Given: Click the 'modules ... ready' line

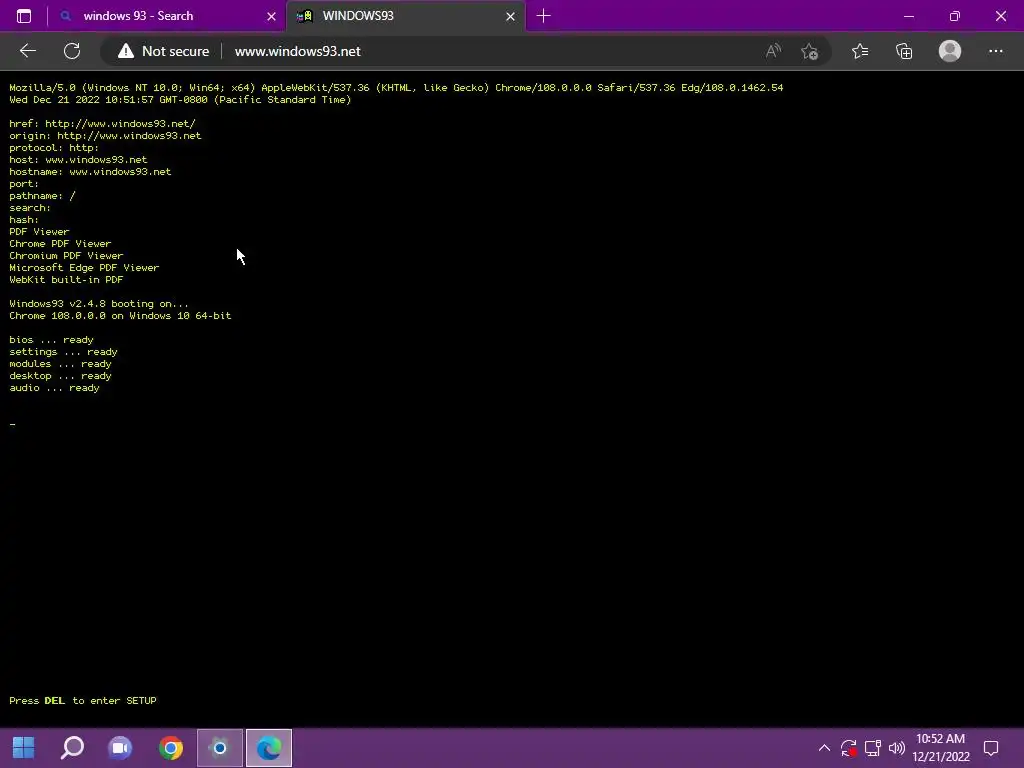Looking at the screenshot, I should click(x=60, y=364).
